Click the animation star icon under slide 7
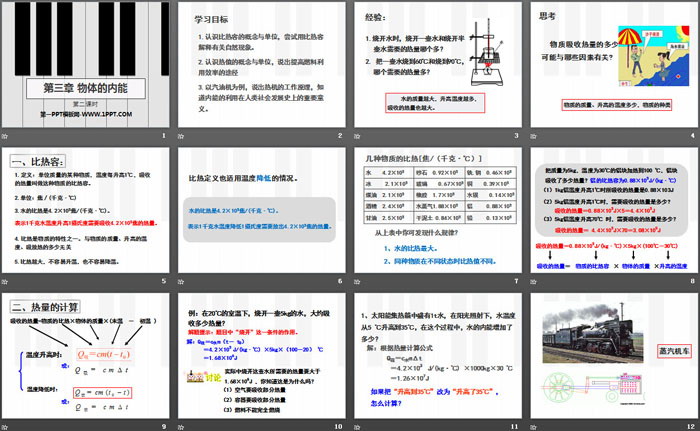Viewport: 700px width, 431px height. click(x=357, y=281)
